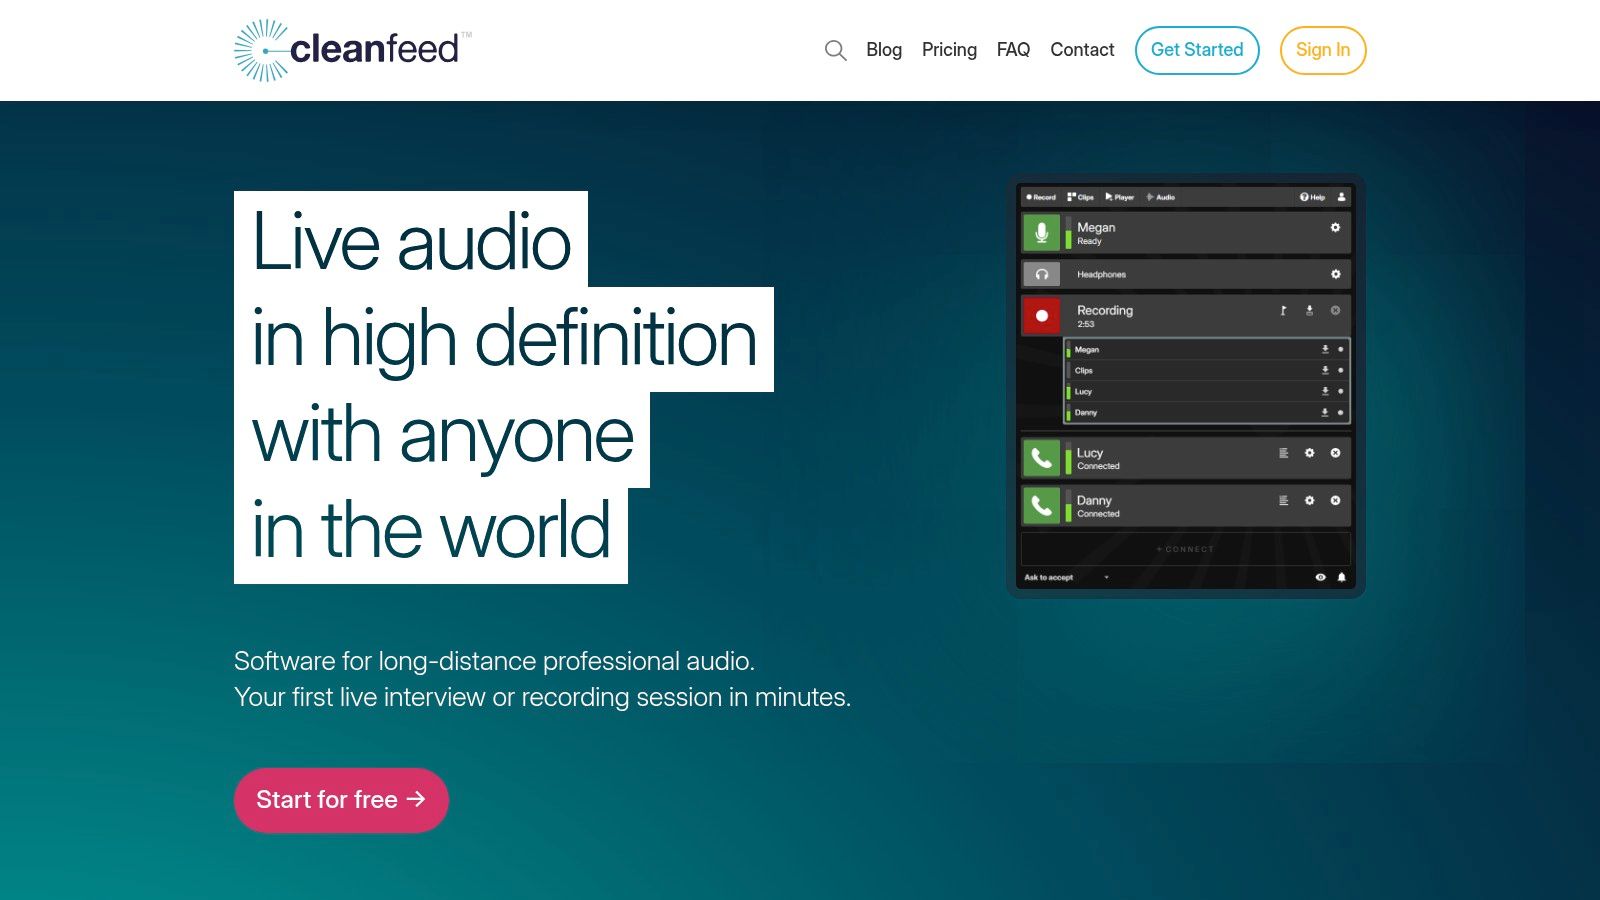1600x900 pixels.
Task: Toggle the notification bell at bottom right
Action: pos(1342,578)
